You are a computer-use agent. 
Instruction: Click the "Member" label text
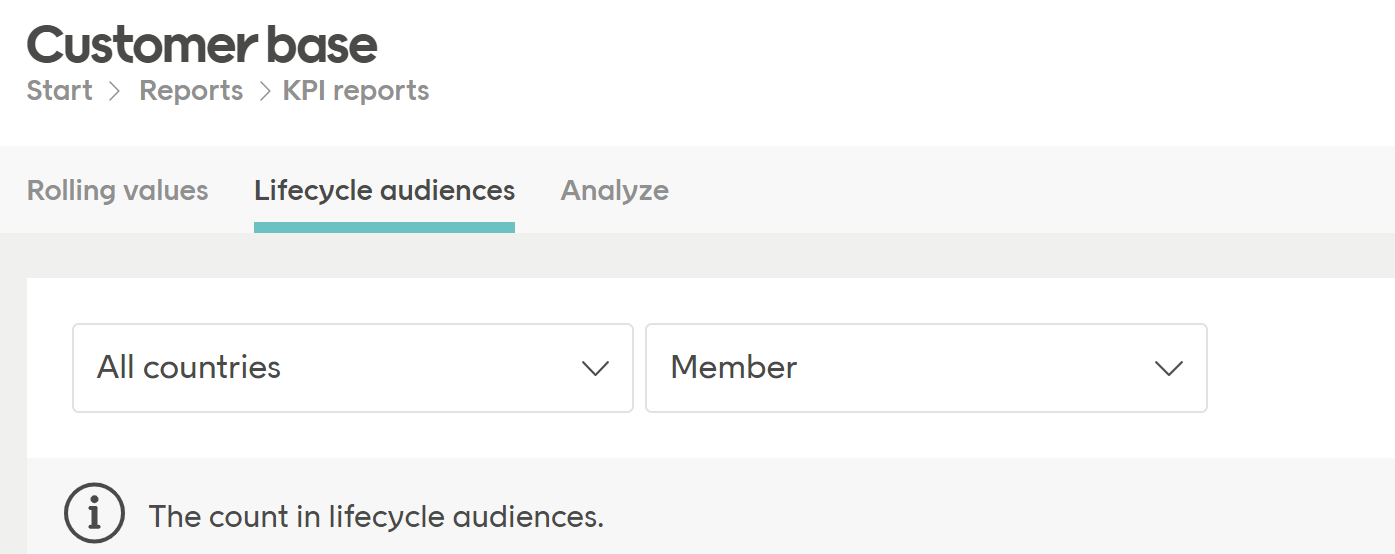[x=733, y=368]
